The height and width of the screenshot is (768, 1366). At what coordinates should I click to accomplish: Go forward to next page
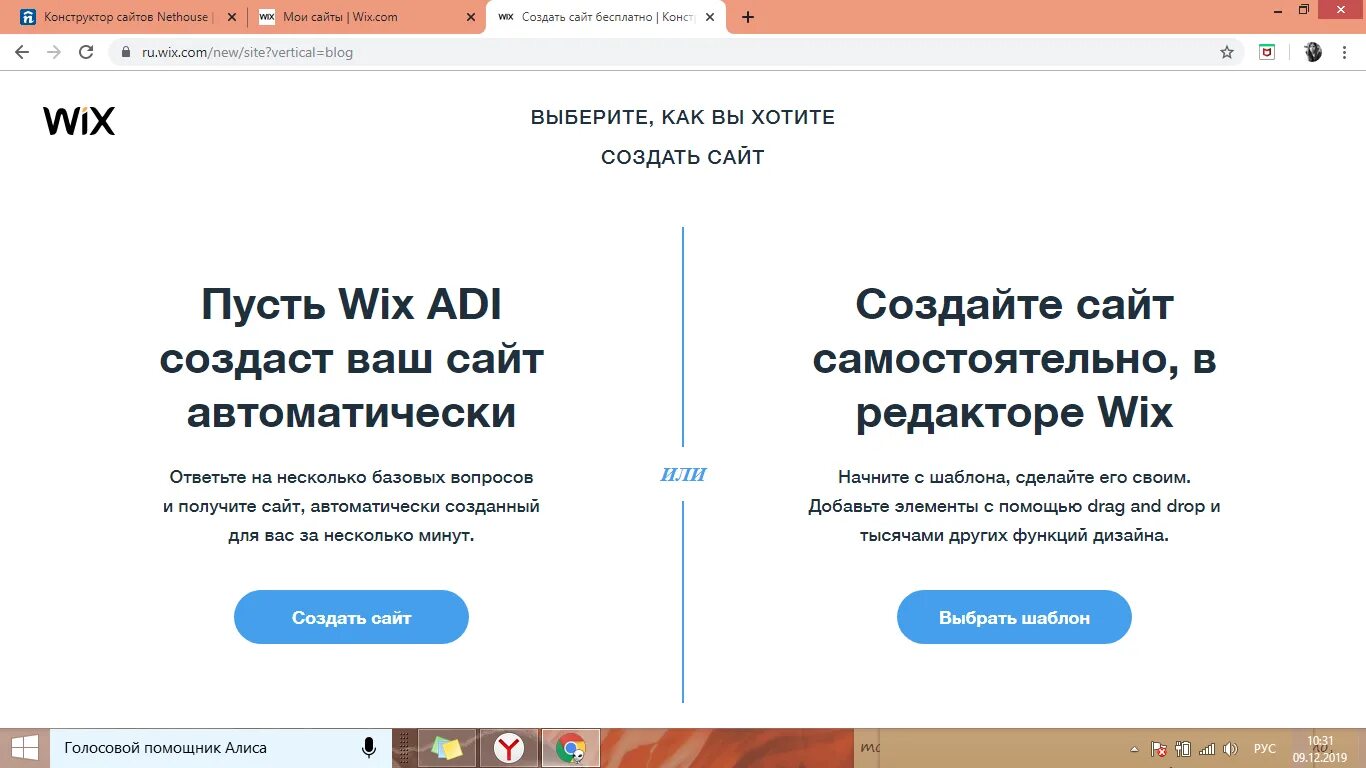53,52
